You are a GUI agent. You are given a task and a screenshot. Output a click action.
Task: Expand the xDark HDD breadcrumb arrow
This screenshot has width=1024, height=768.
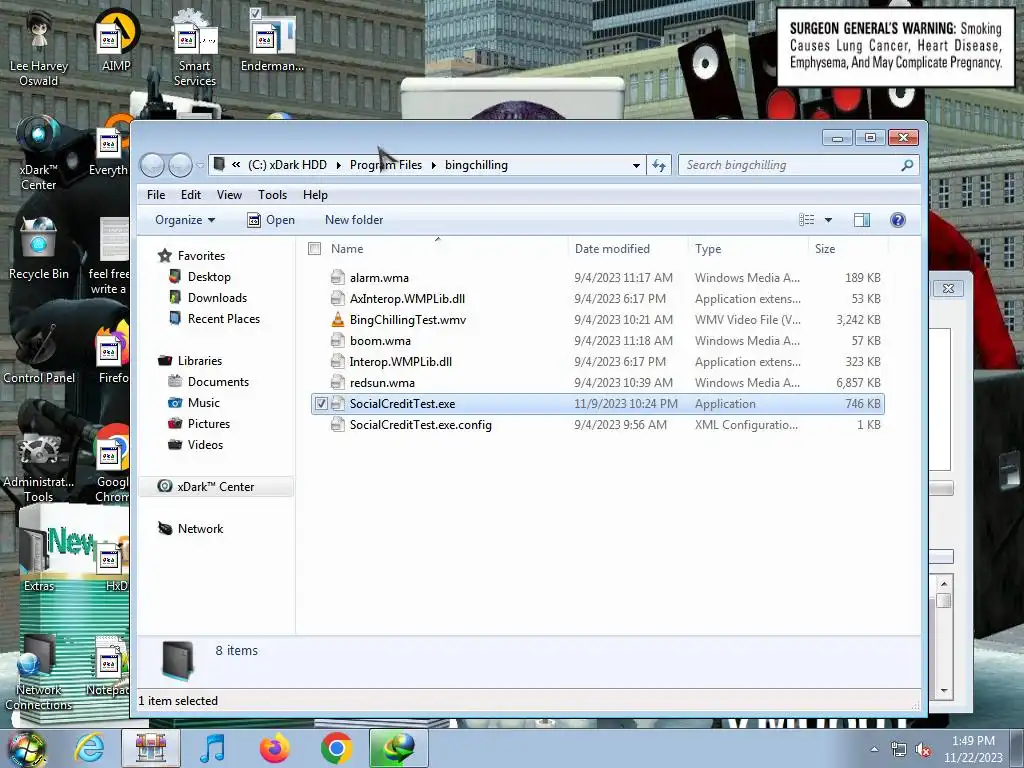tap(338, 165)
